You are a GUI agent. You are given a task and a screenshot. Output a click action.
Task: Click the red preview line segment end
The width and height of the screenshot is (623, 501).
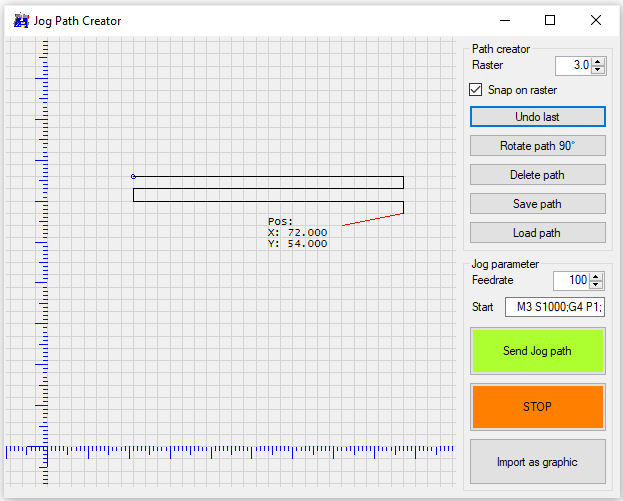point(342,226)
